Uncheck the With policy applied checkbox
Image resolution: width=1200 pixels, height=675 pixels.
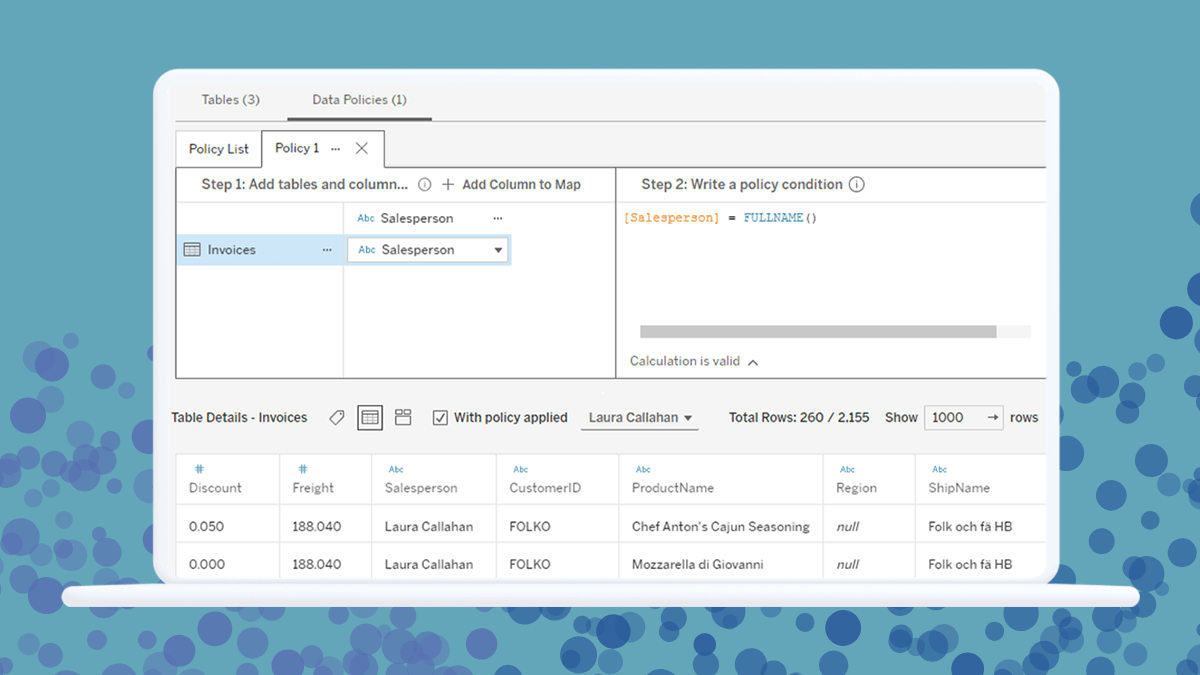coord(440,418)
